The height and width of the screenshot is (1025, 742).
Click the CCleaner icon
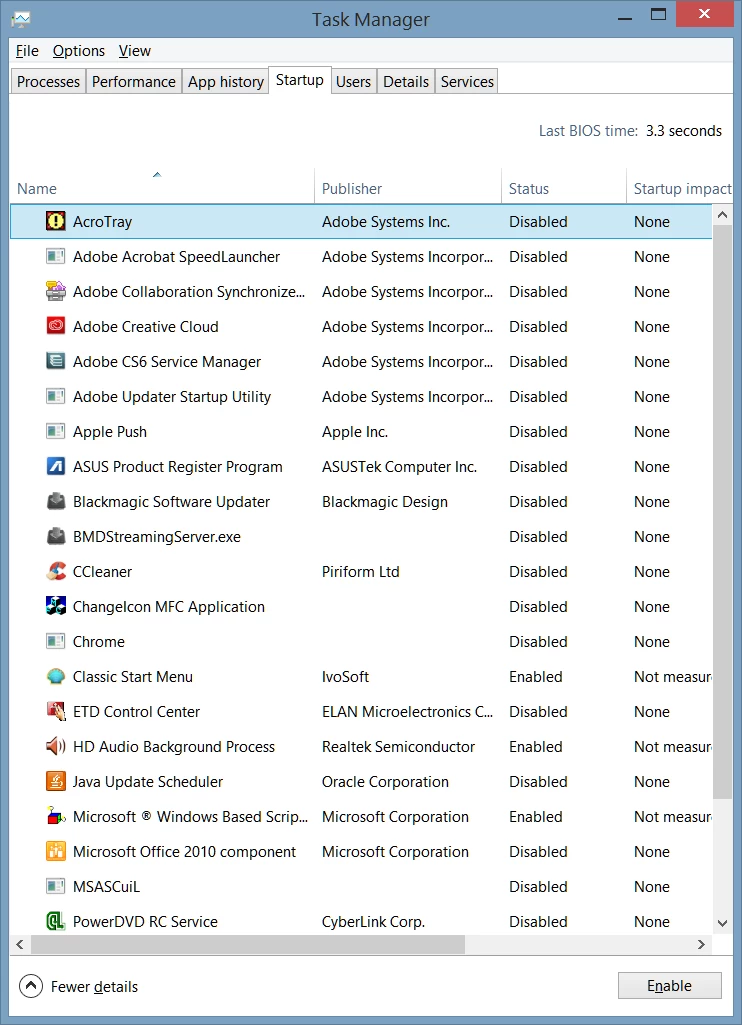tap(56, 571)
